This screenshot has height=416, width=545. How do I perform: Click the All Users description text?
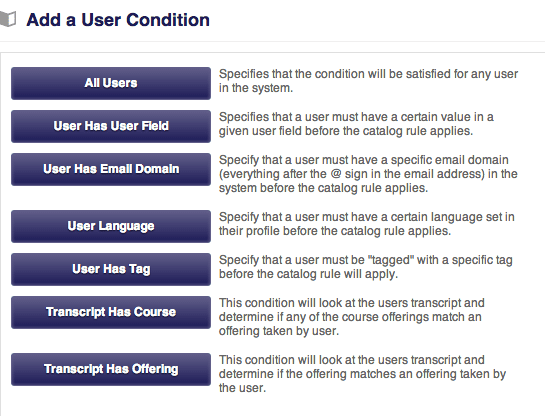tap(368, 81)
